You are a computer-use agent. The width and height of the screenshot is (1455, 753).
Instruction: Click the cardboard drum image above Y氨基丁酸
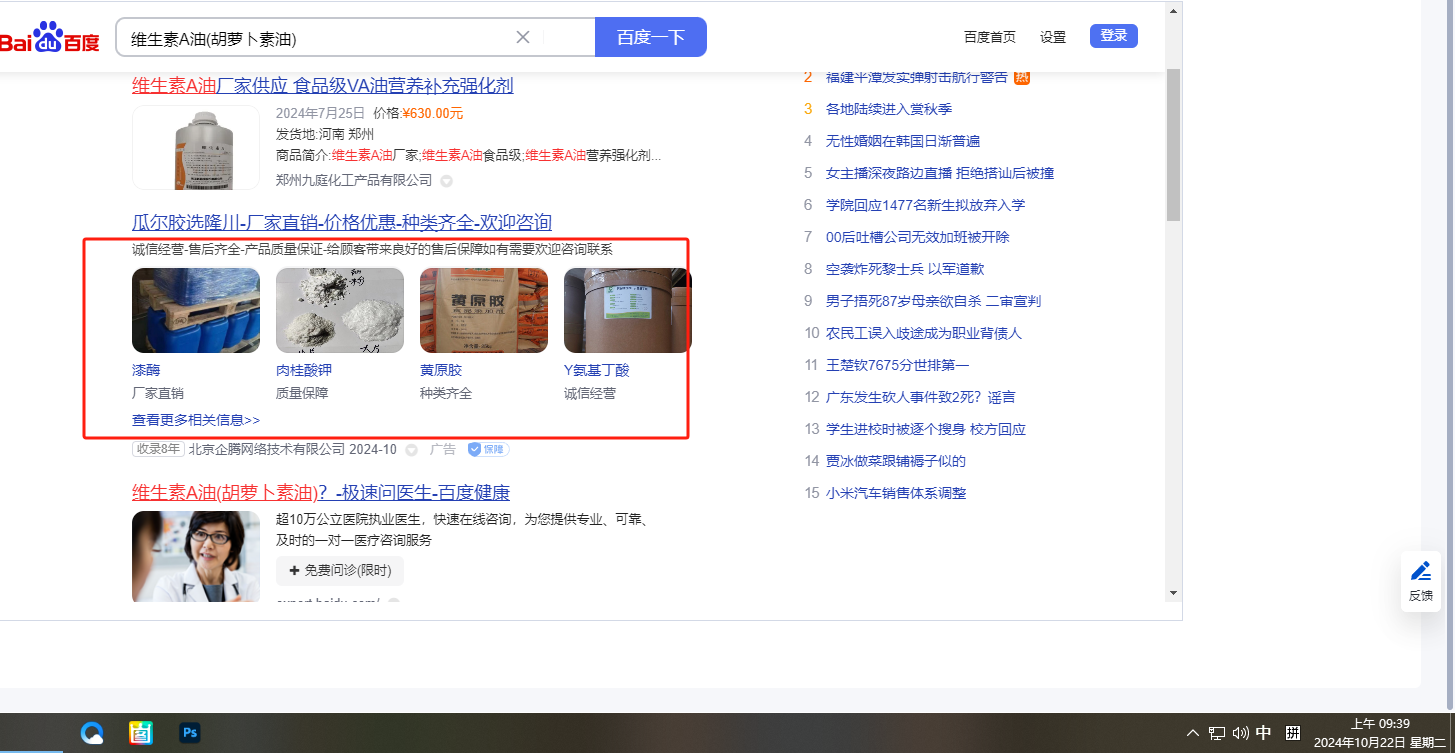[627, 310]
